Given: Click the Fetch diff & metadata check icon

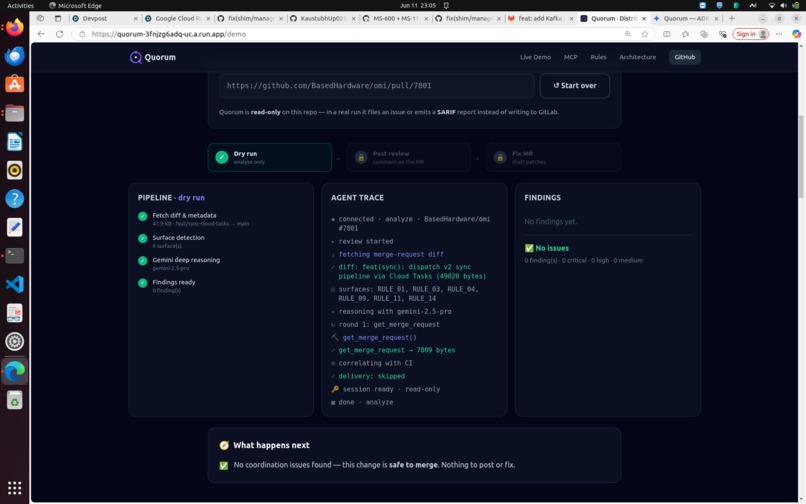Looking at the screenshot, I should 143,217.
